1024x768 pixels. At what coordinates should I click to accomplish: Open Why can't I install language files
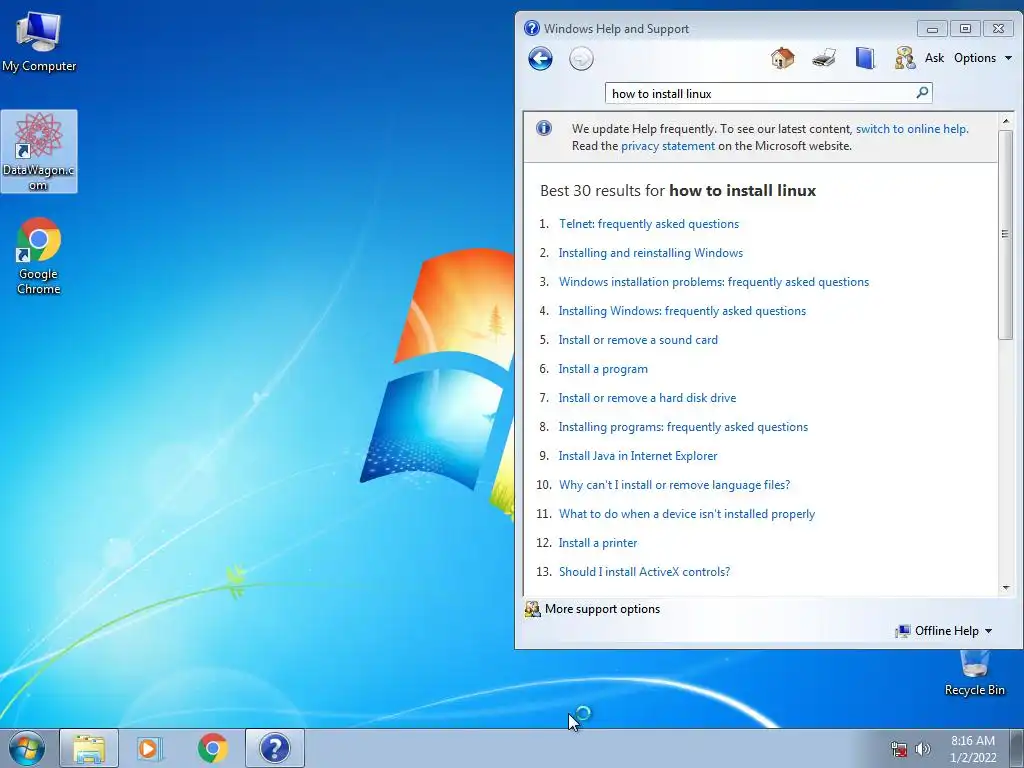(674, 485)
